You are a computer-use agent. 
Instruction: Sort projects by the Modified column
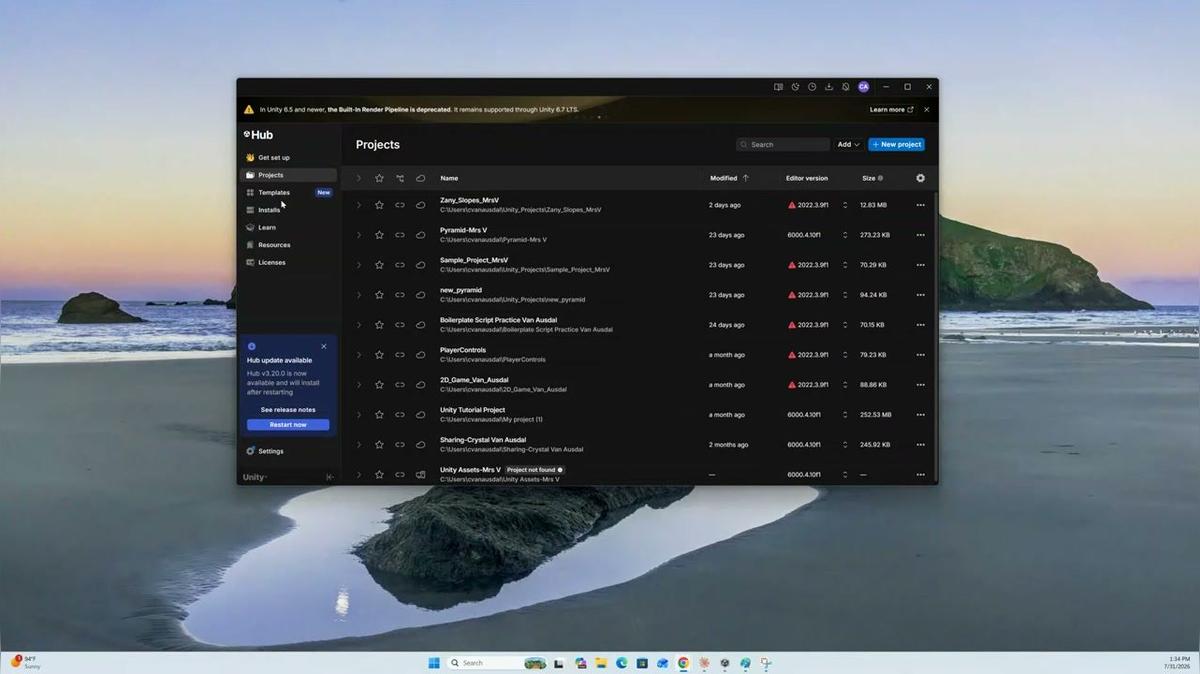point(729,178)
